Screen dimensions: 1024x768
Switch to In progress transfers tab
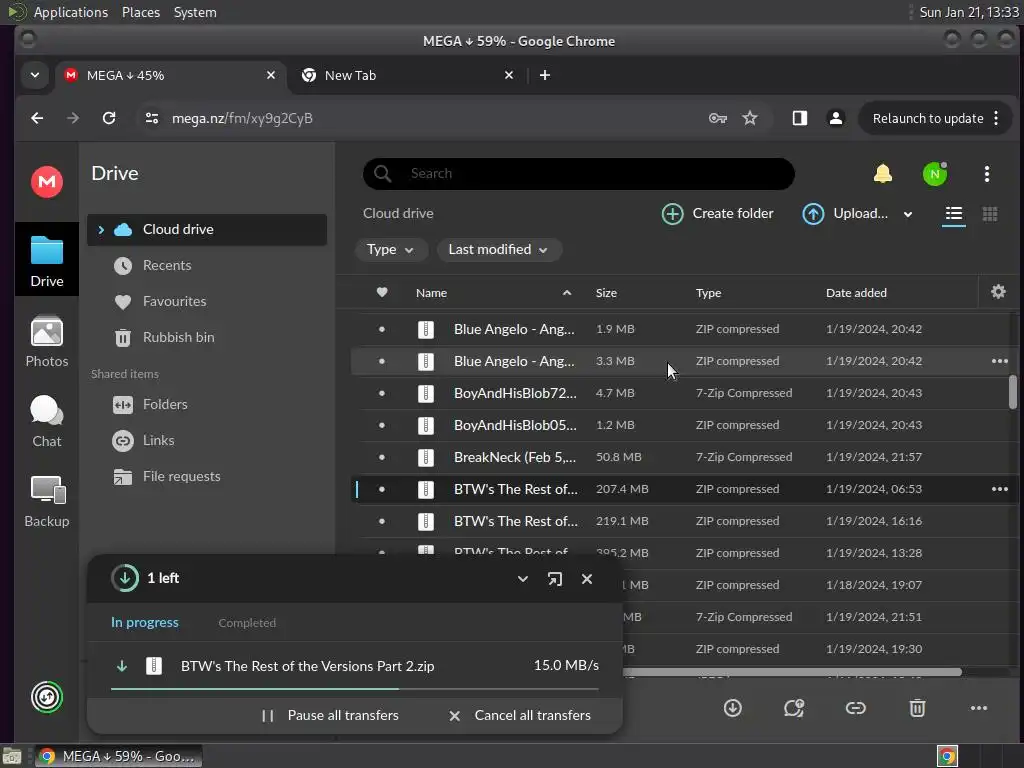(x=145, y=622)
